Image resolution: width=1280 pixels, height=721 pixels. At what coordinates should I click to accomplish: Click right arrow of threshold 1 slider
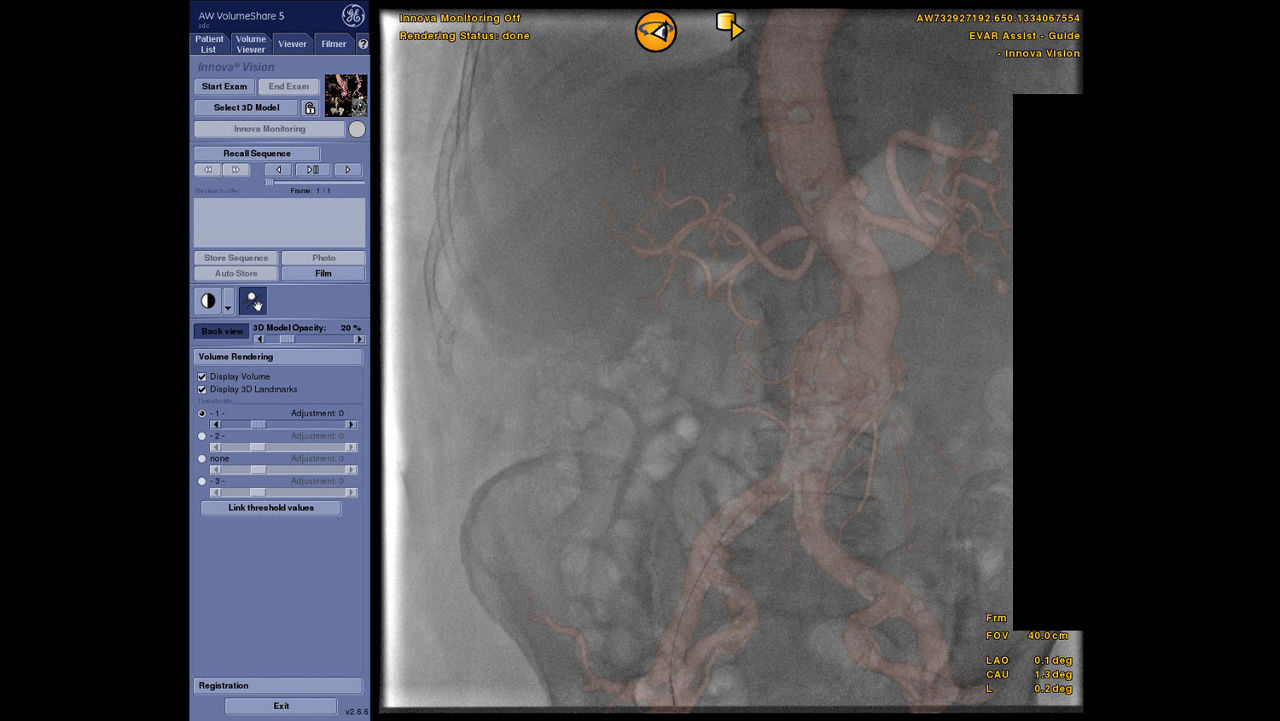tap(351, 425)
